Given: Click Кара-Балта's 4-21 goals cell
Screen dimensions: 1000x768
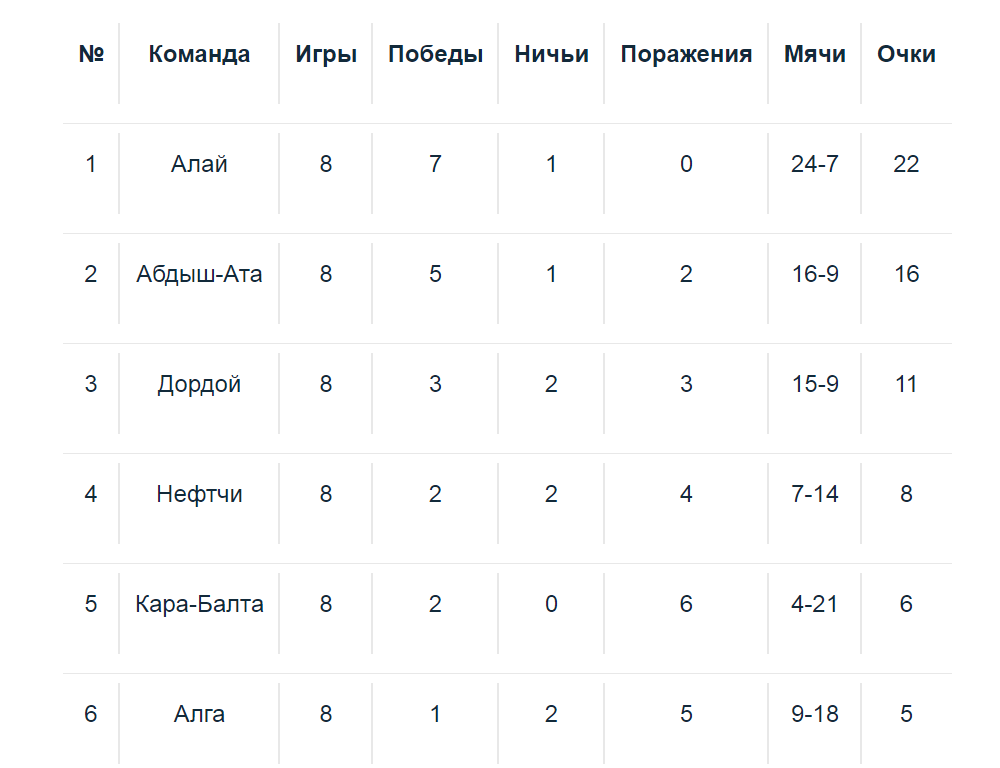Looking at the screenshot, I should pyautogui.click(x=814, y=604).
